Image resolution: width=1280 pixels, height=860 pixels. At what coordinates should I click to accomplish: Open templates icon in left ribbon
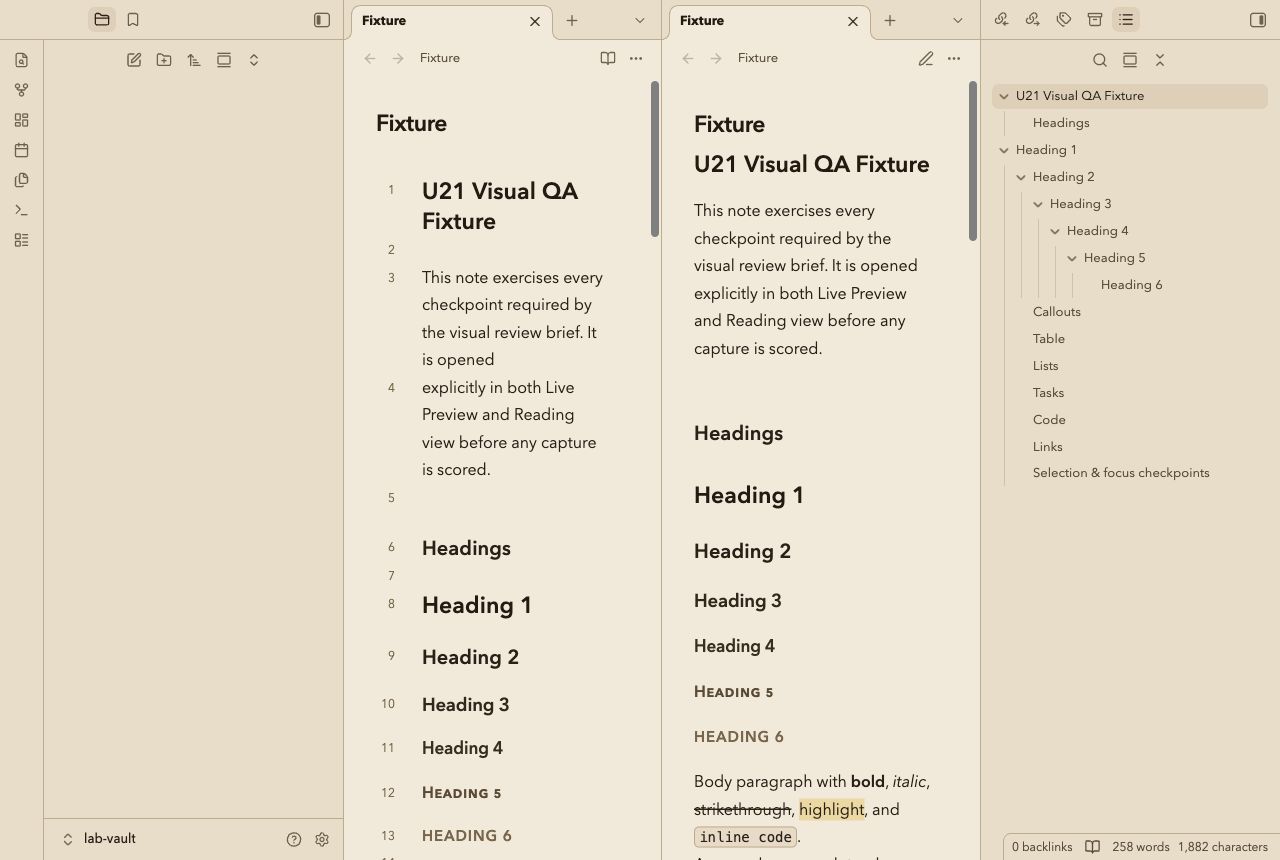tap(22, 180)
